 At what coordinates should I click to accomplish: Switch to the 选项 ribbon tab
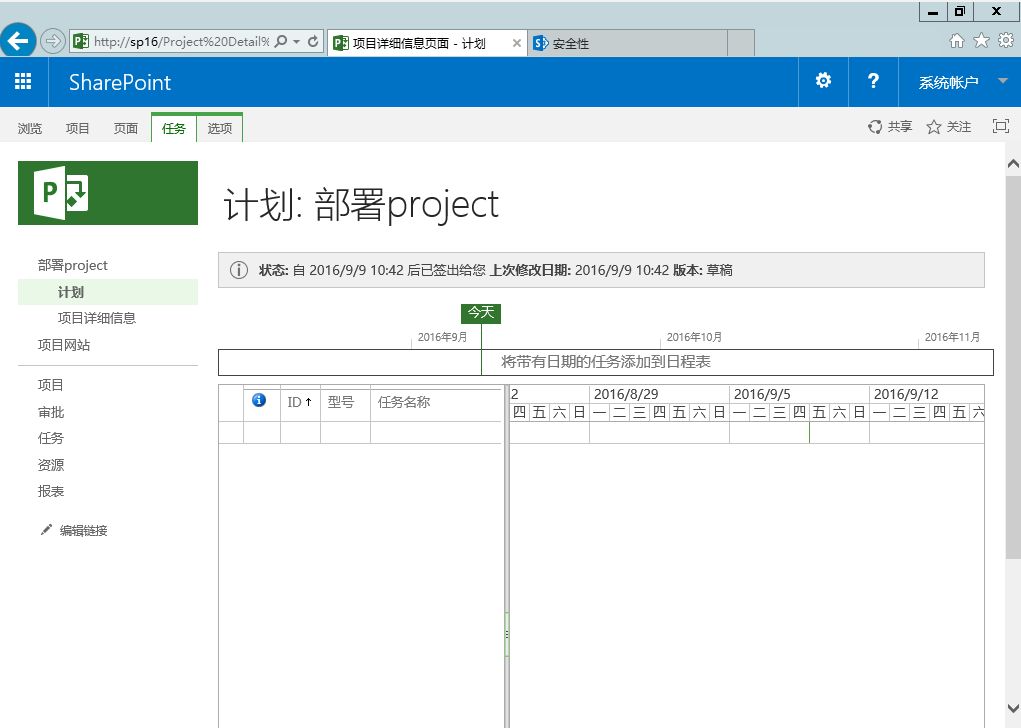[x=219, y=128]
